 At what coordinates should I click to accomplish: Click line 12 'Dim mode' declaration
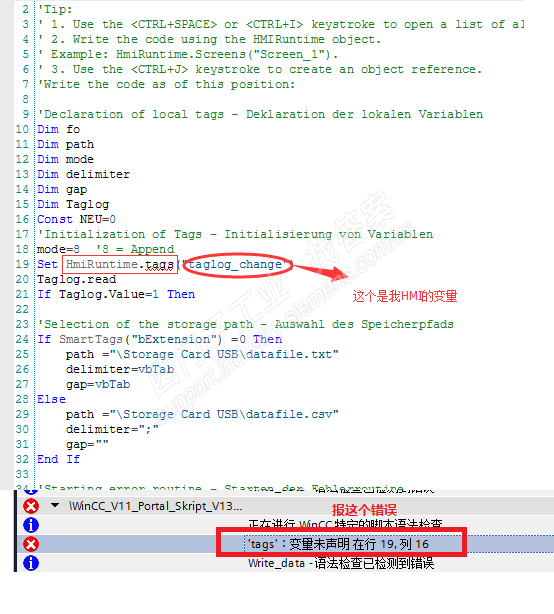pos(66,159)
